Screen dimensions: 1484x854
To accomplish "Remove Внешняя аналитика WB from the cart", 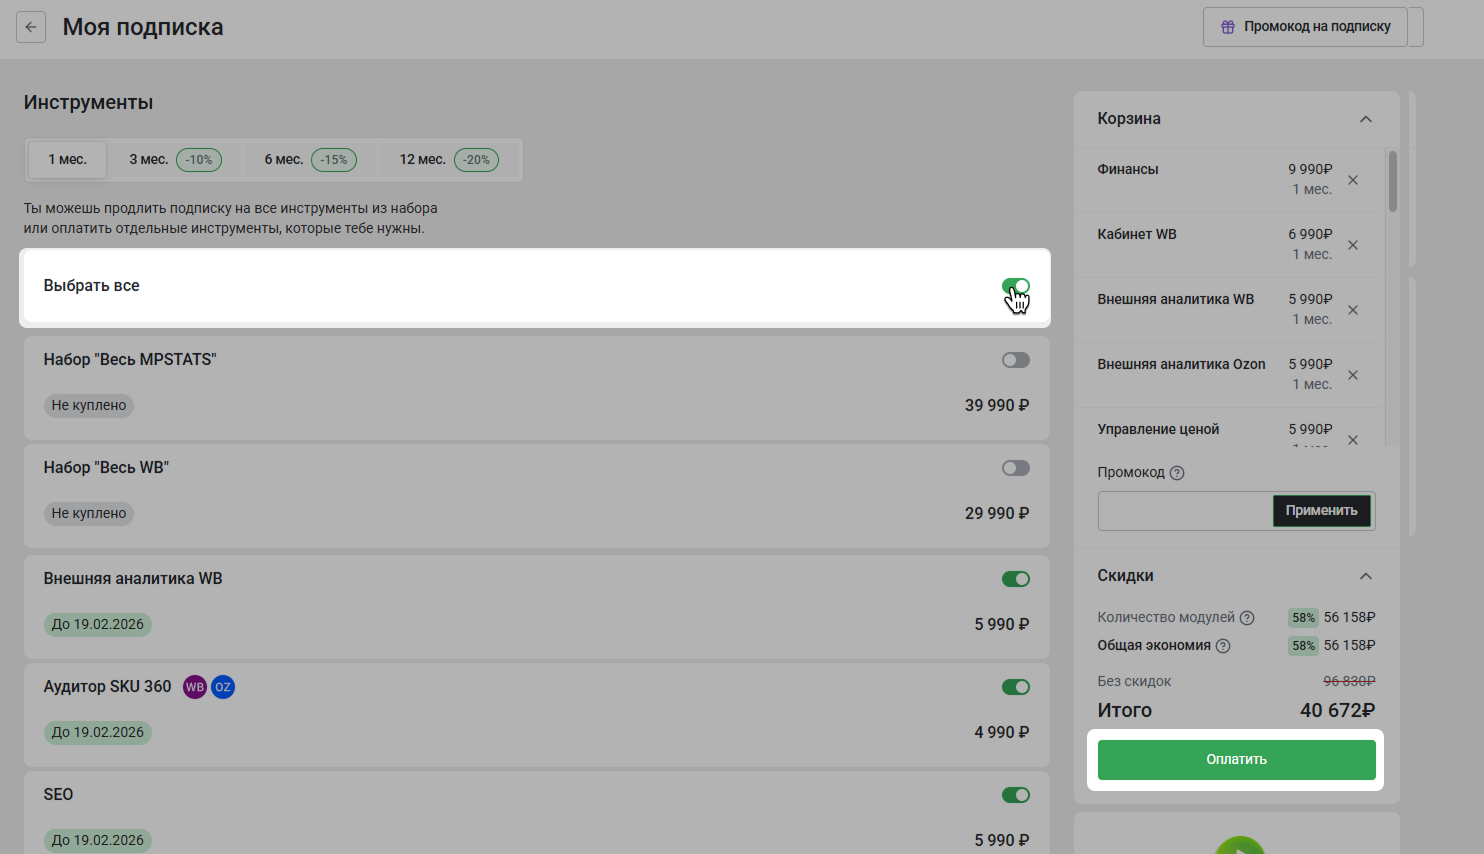I will 1353,310.
